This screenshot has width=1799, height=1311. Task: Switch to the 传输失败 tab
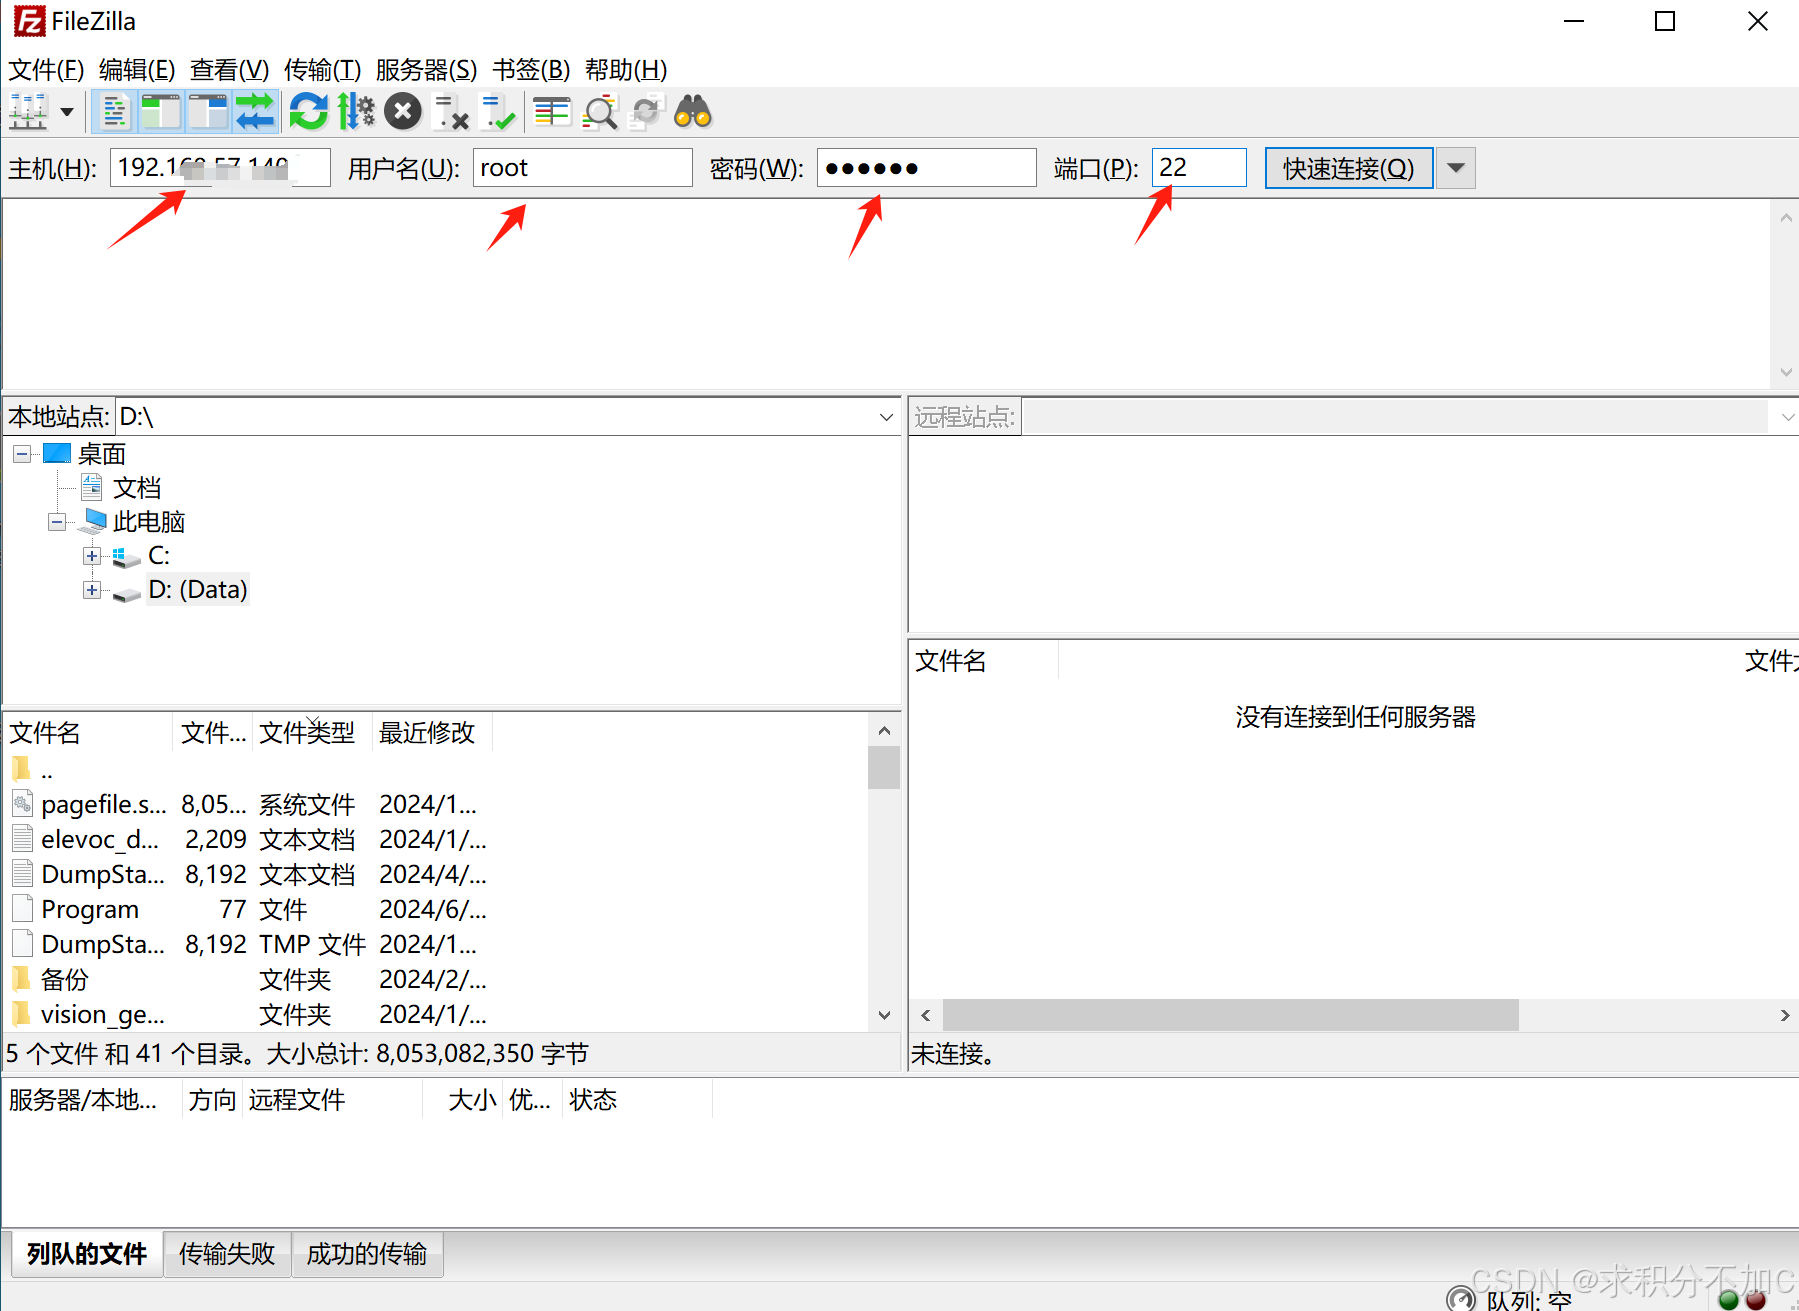click(x=227, y=1254)
